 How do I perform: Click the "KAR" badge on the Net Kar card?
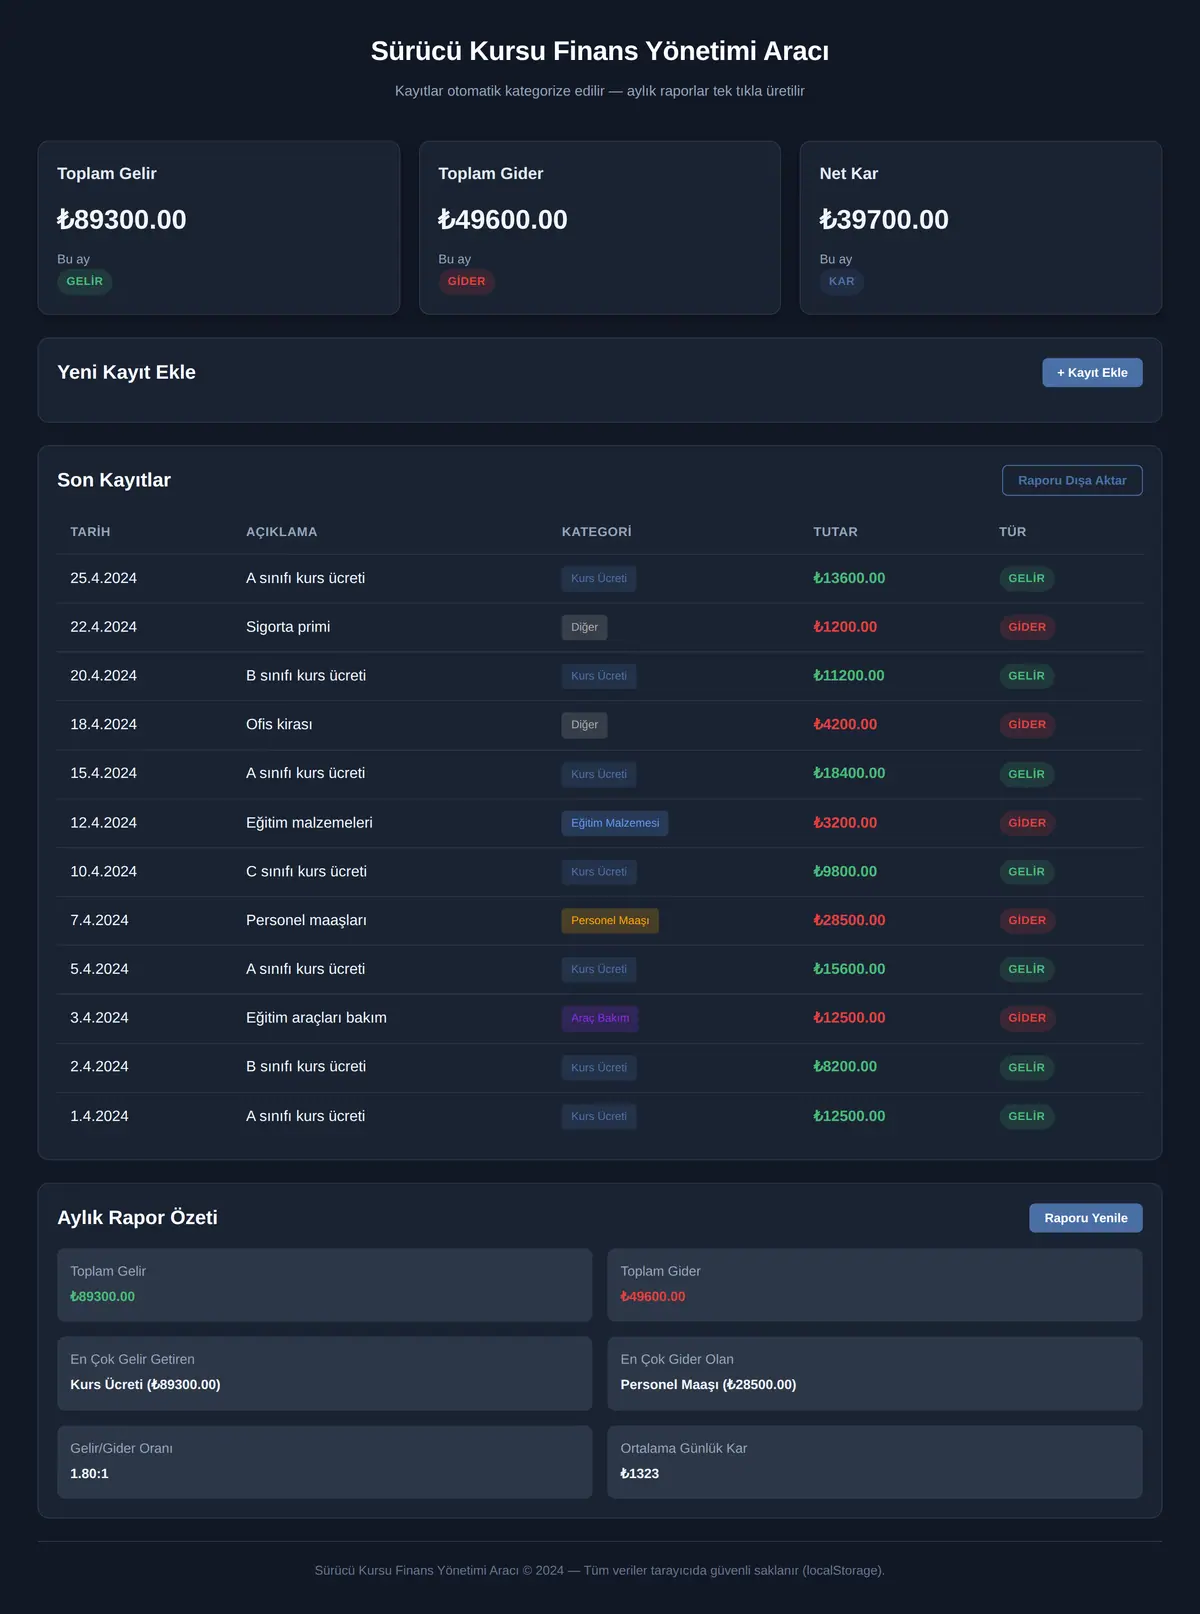pyautogui.click(x=842, y=282)
